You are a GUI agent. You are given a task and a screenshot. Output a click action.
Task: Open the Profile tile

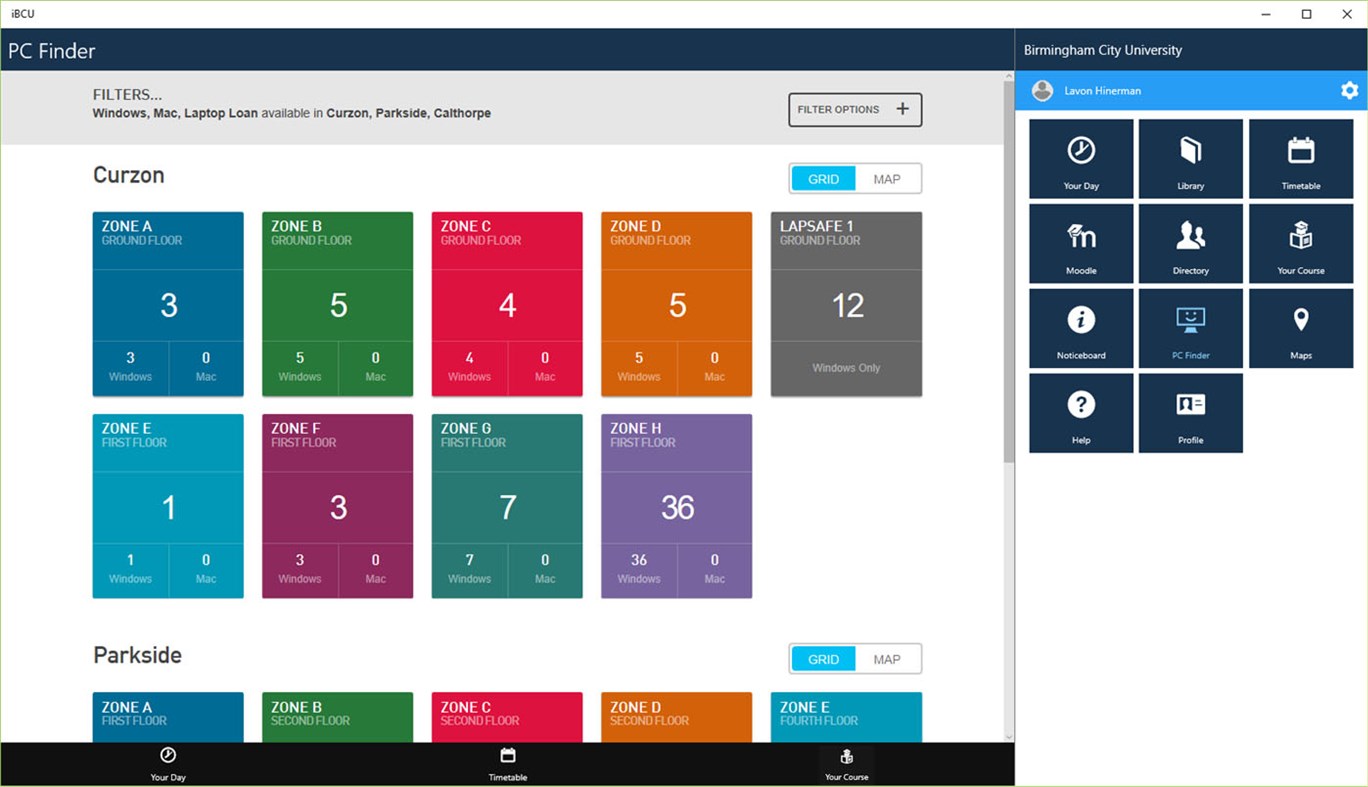pos(1190,412)
